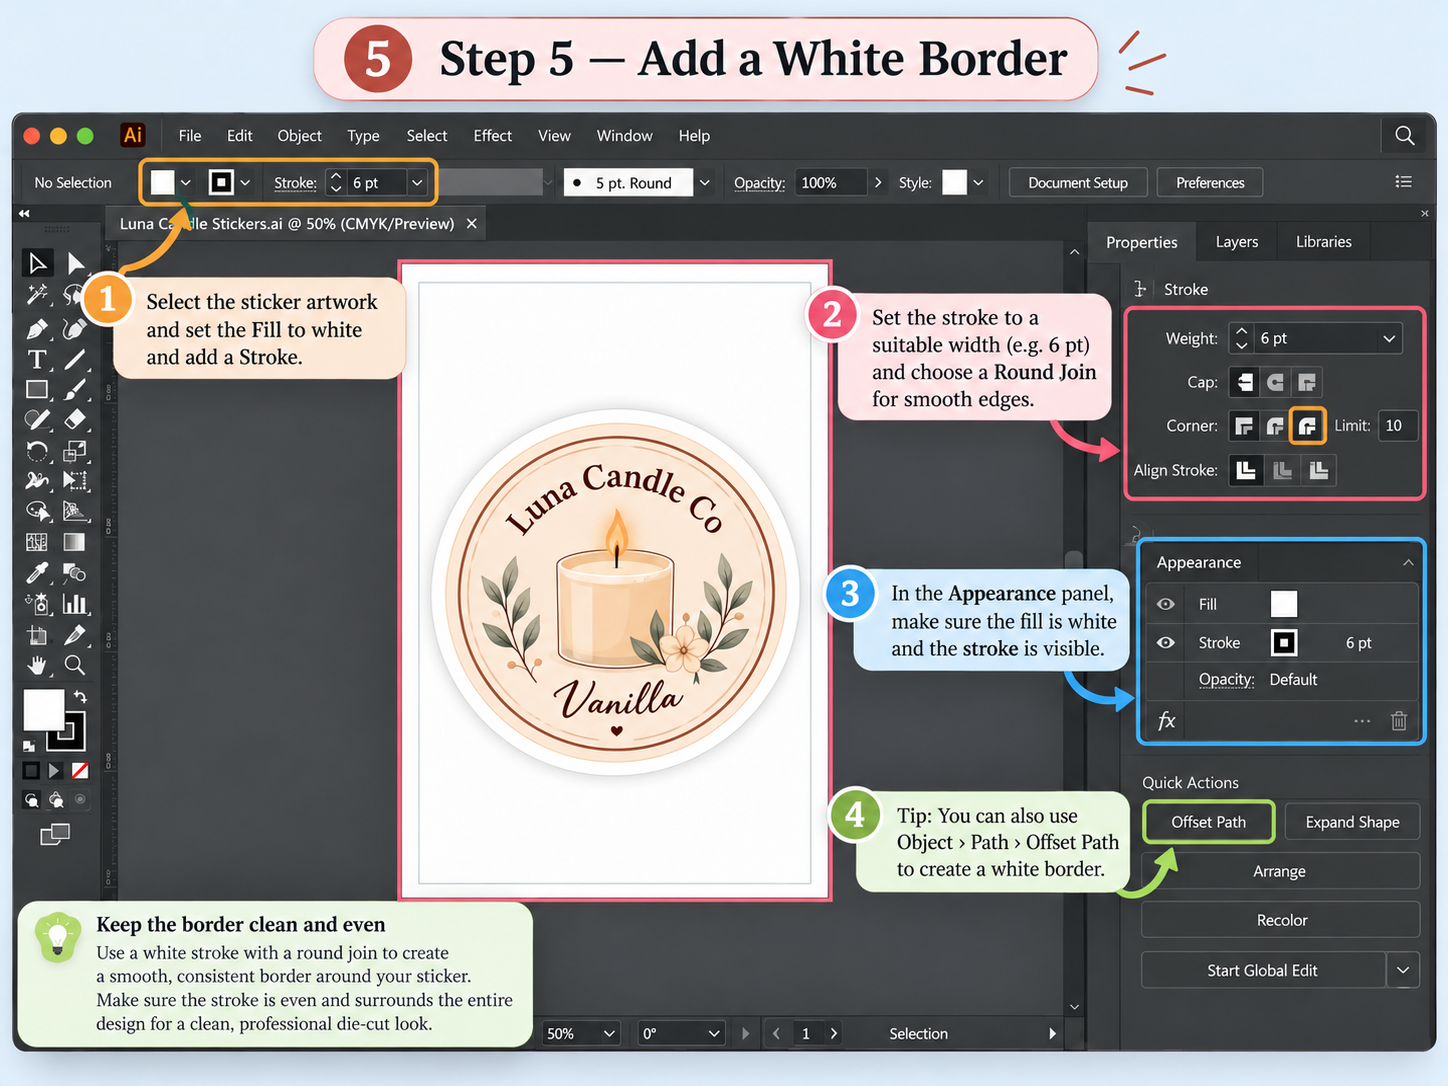Choose the Butt Cap option
Image resolution: width=1448 pixels, height=1086 pixels.
[1244, 382]
